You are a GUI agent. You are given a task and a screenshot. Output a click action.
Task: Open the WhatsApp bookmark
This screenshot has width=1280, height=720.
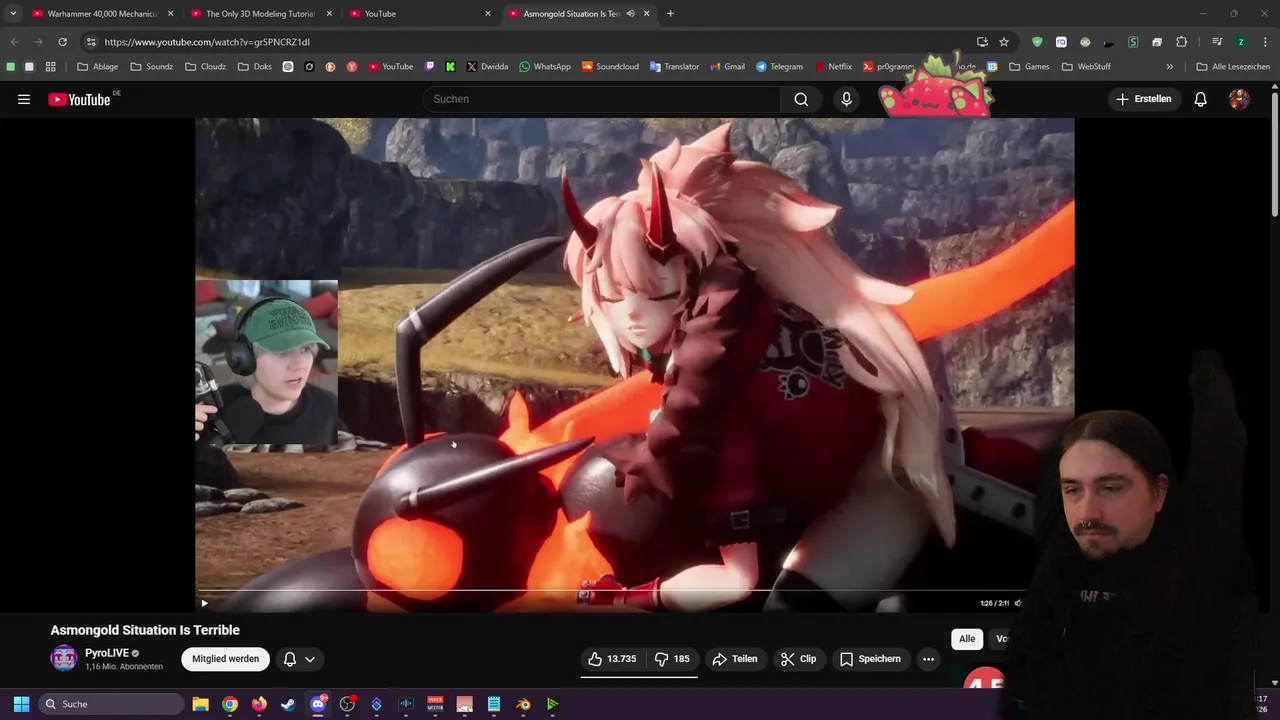tap(545, 67)
